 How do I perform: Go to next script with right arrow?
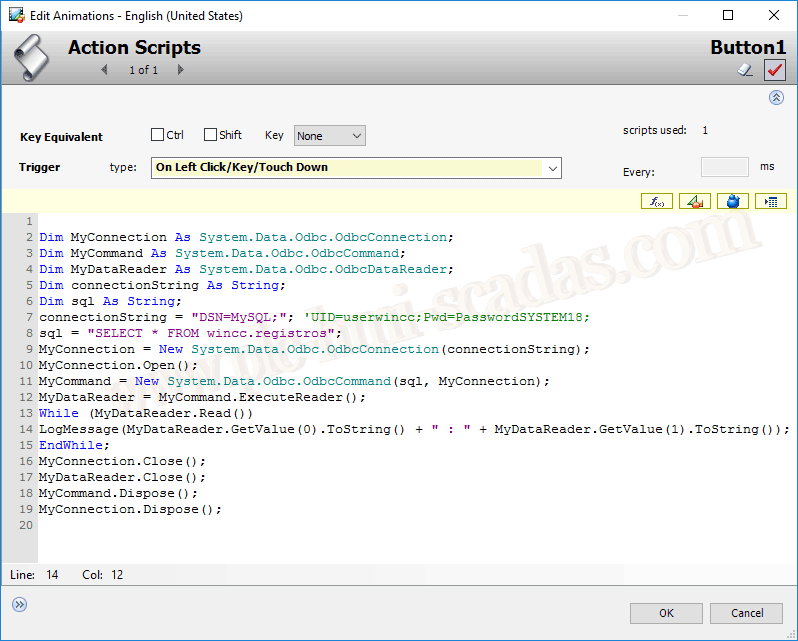[x=180, y=70]
